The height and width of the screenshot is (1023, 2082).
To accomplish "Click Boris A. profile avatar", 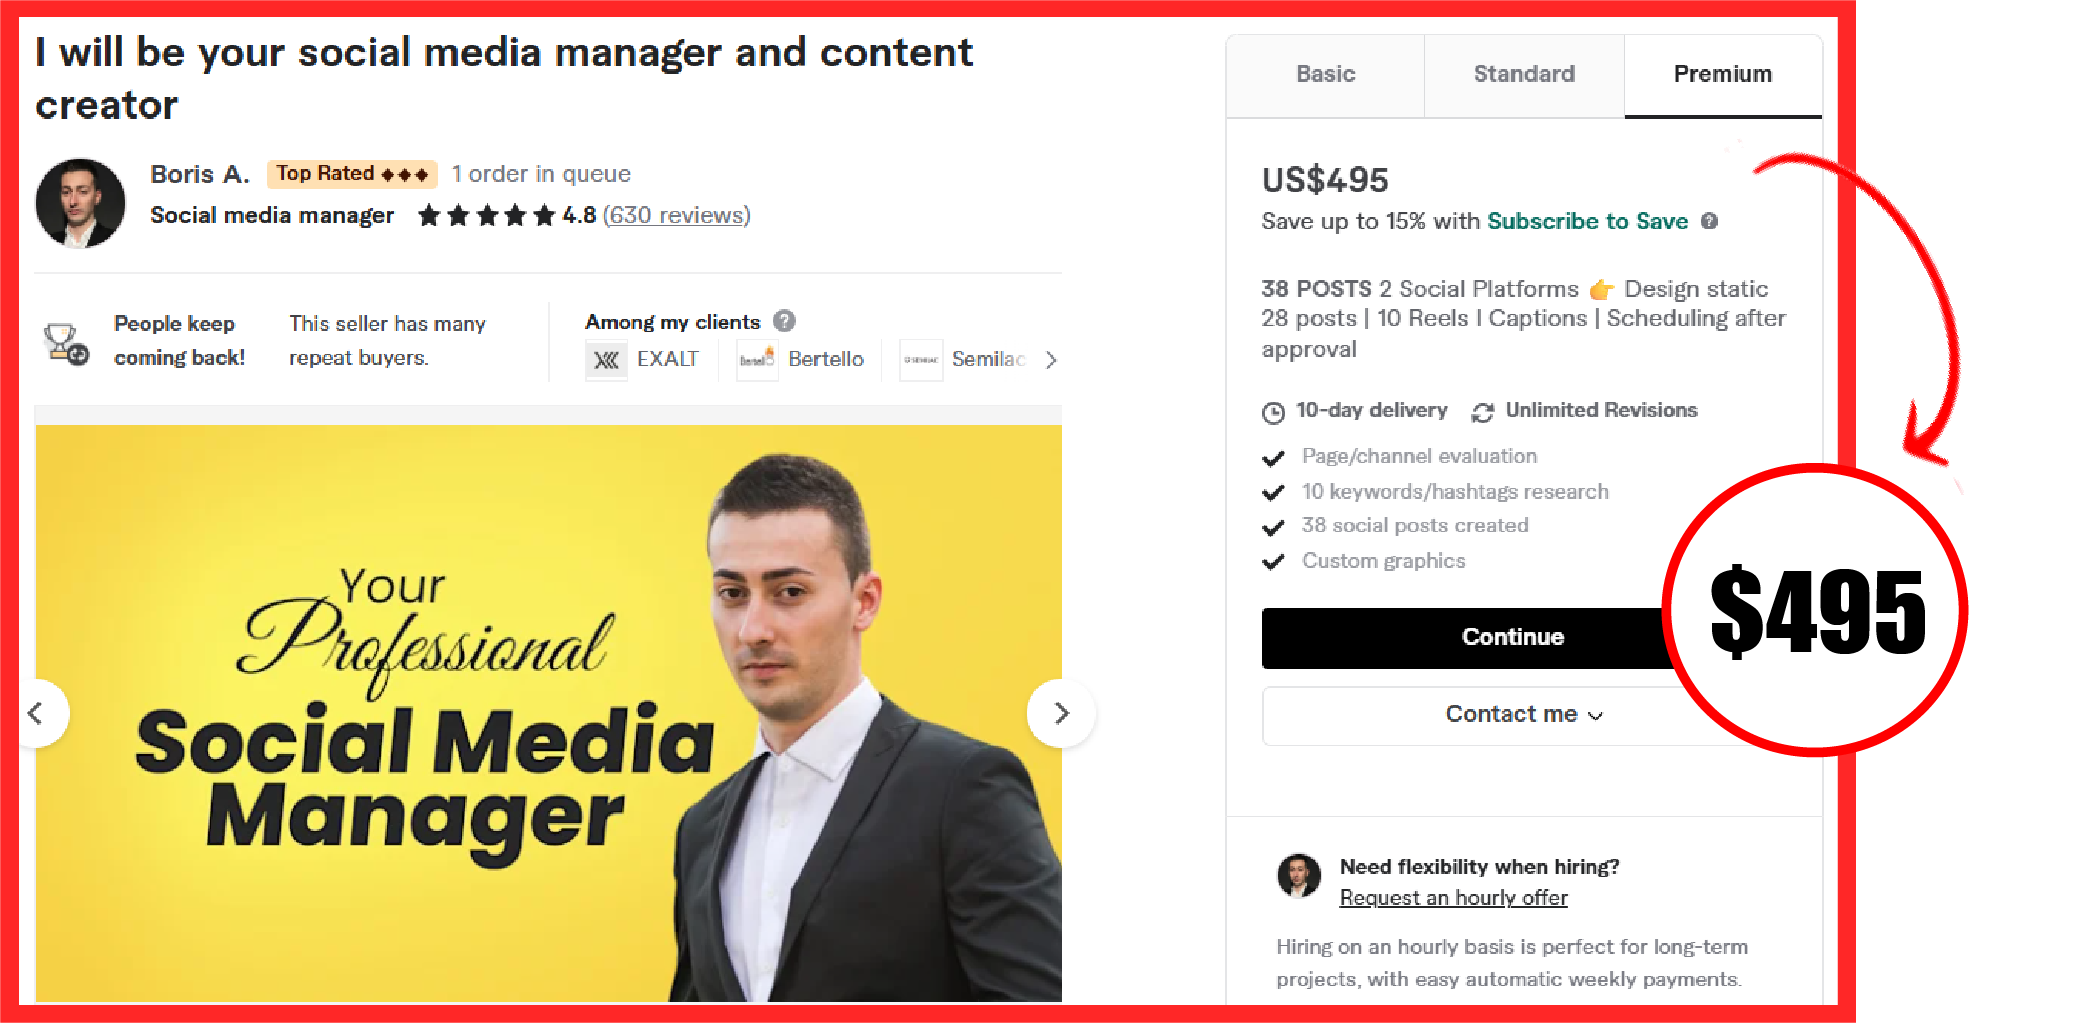I will pos(80,203).
